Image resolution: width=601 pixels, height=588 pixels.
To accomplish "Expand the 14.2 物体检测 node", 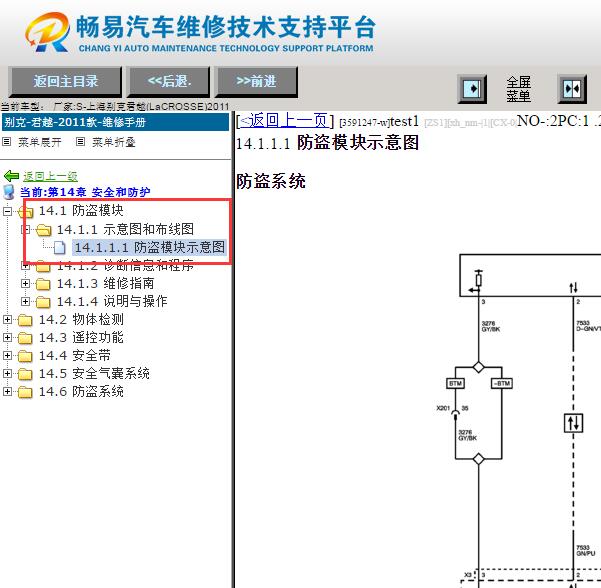I will [7, 319].
